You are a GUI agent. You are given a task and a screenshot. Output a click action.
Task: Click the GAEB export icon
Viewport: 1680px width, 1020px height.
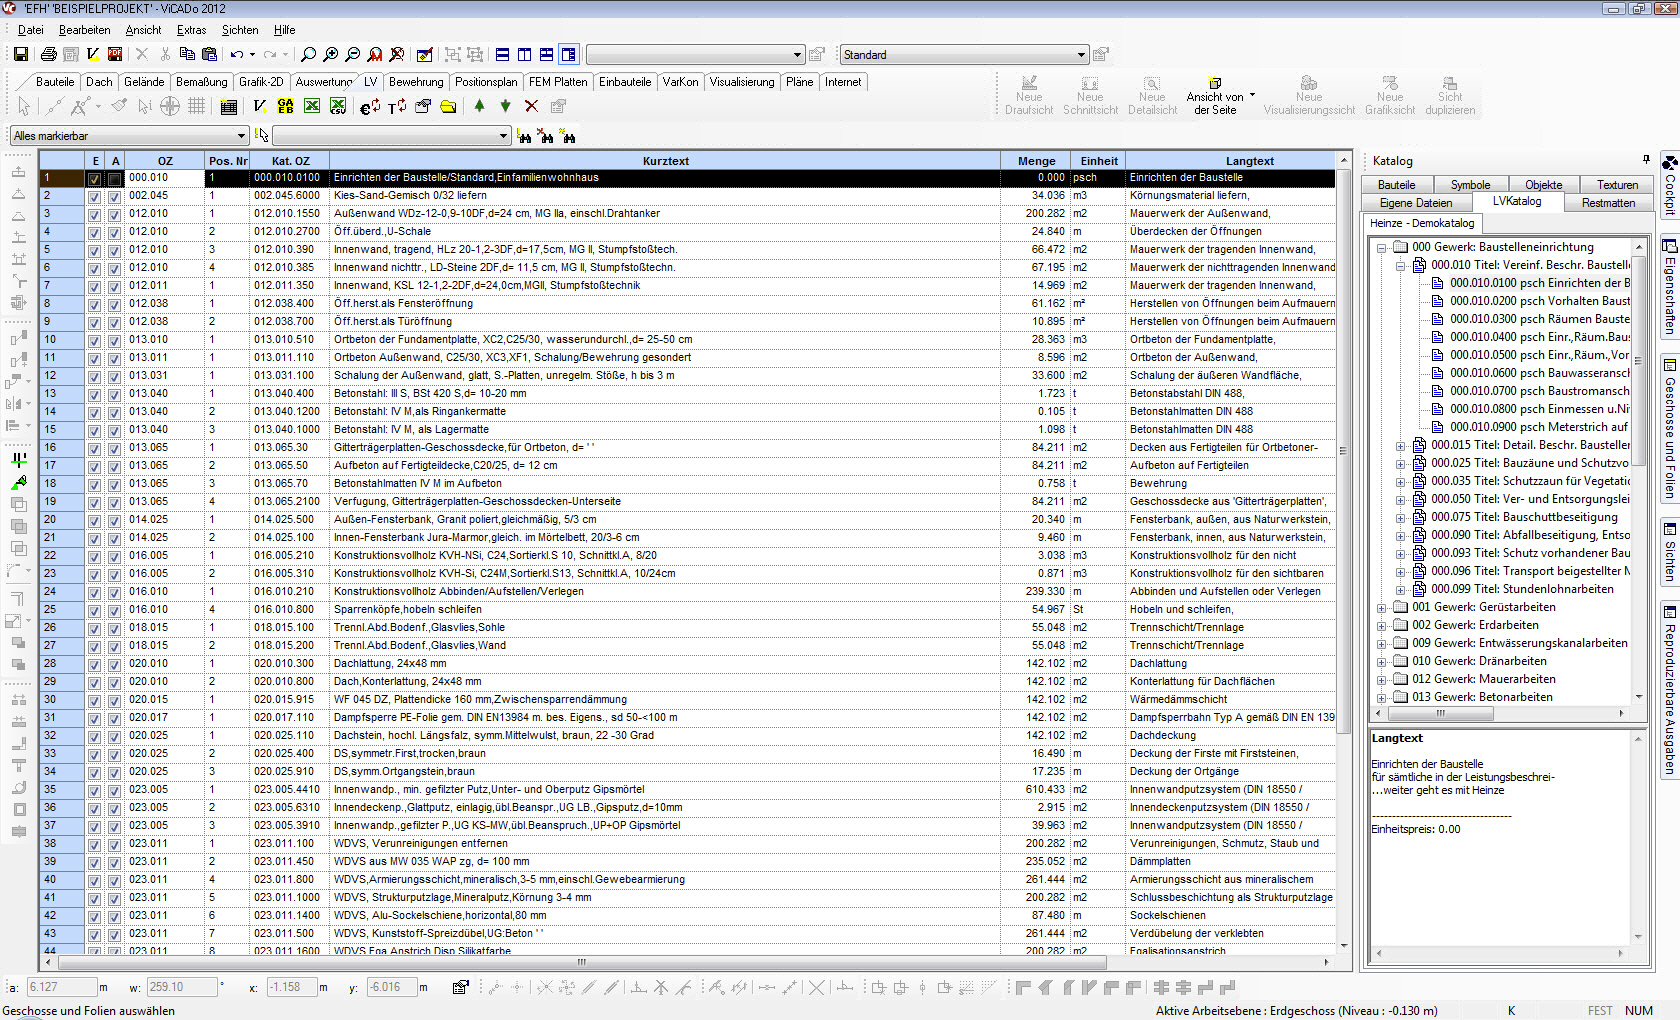286,106
